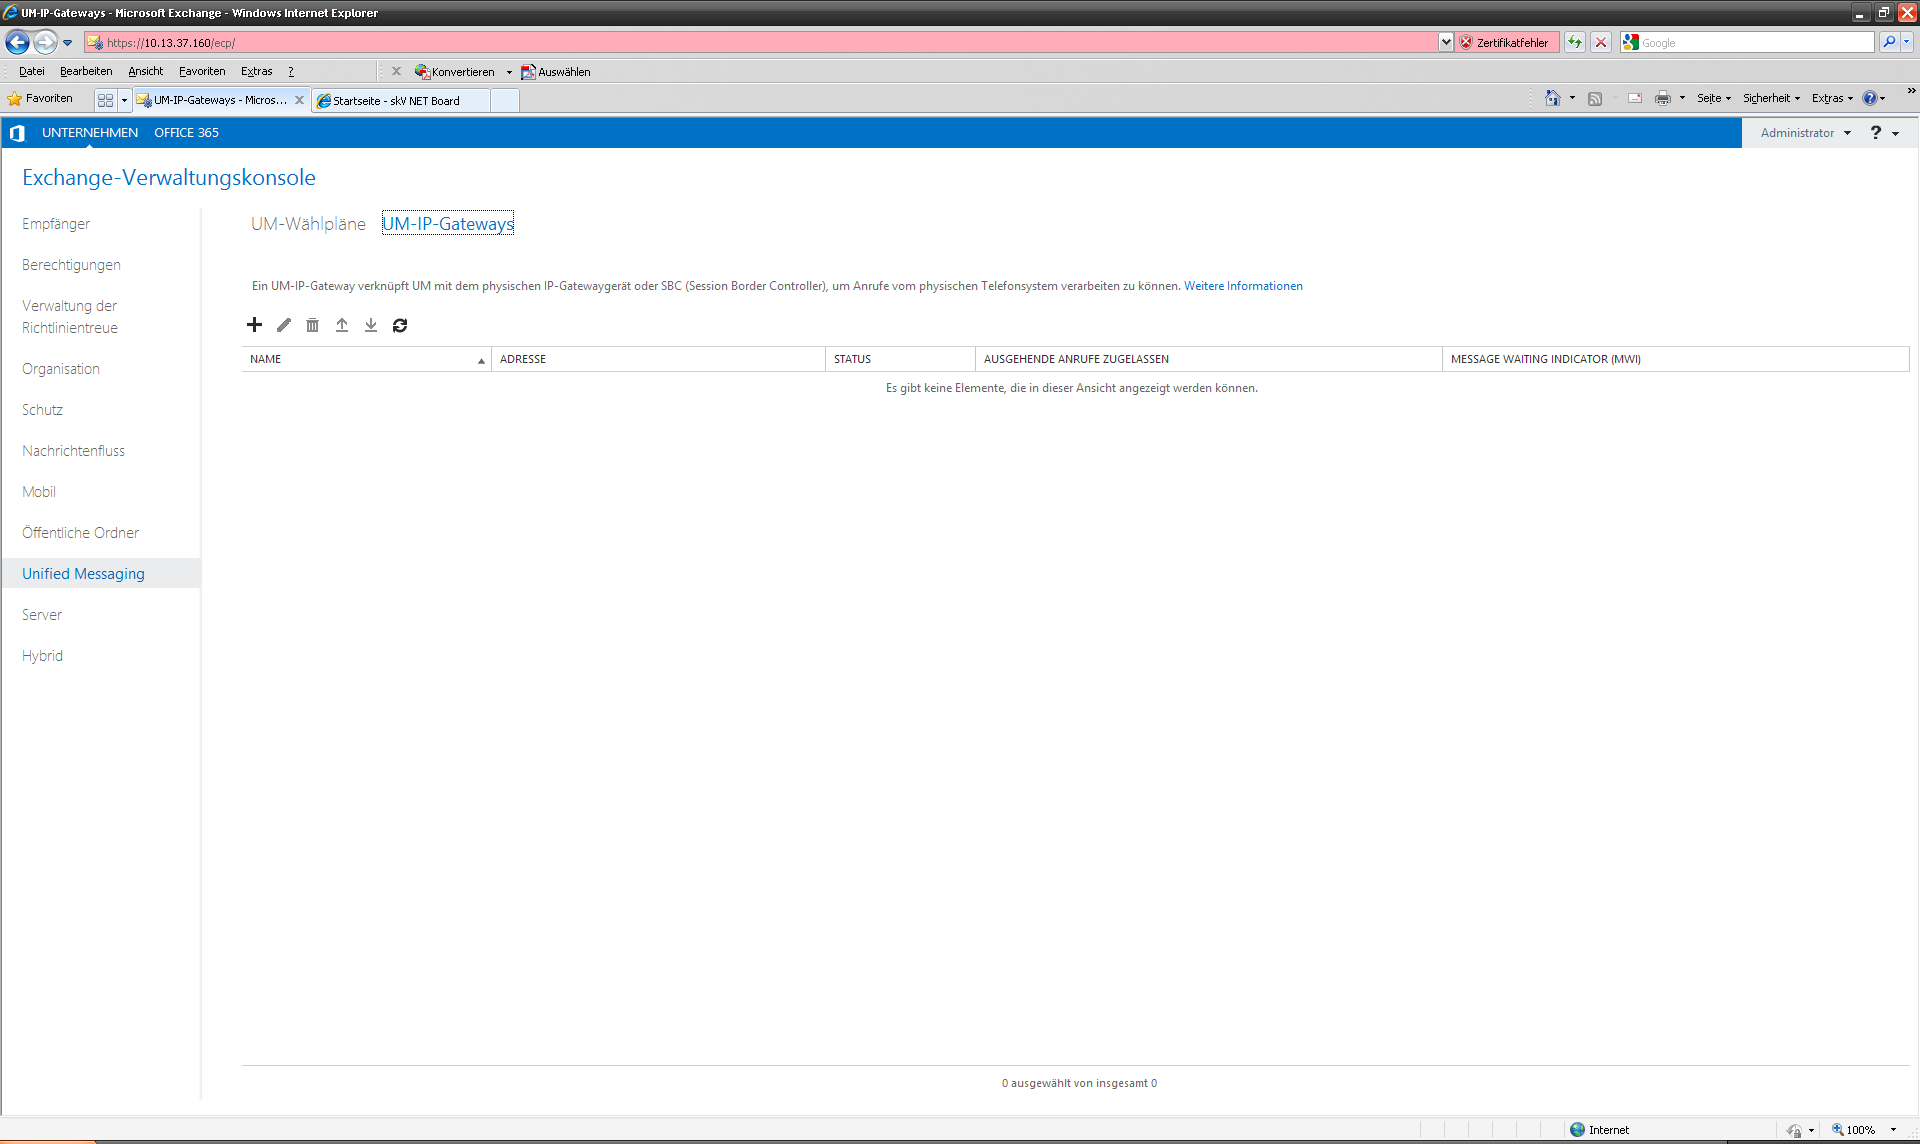The height and width of the screenshot is (1144, 1920).
Task: Open the Extras menu in the menu bar
Action: pos(256,71)
